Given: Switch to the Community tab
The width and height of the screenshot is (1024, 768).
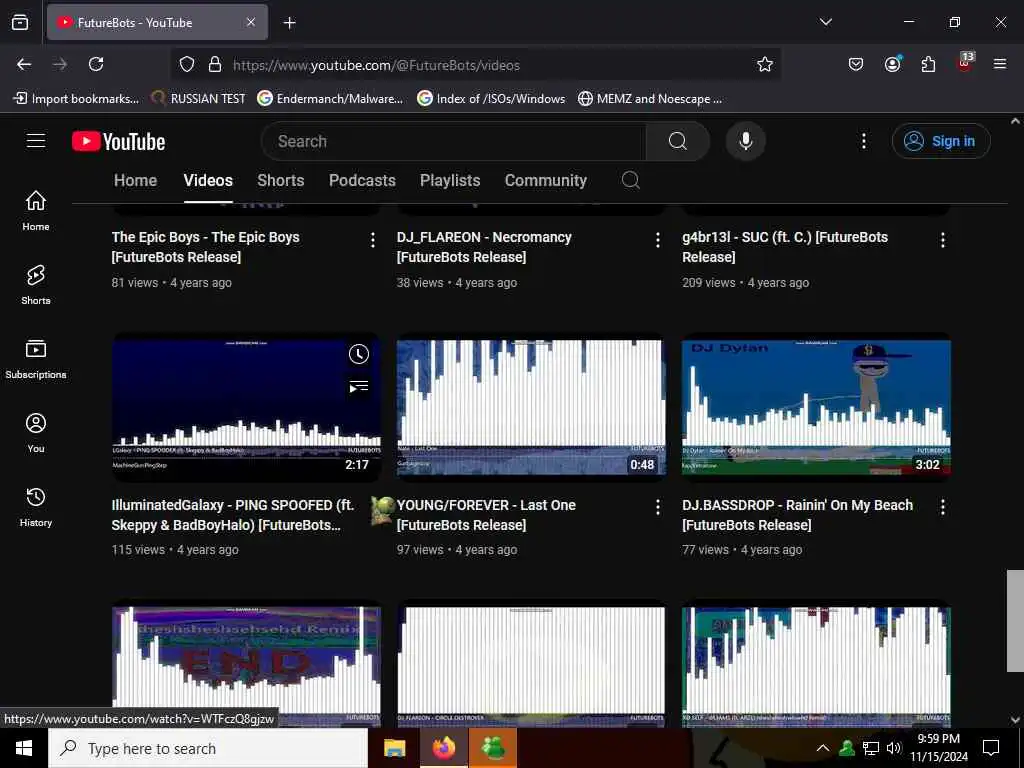Looking at the screenshot, I should 546,180.
